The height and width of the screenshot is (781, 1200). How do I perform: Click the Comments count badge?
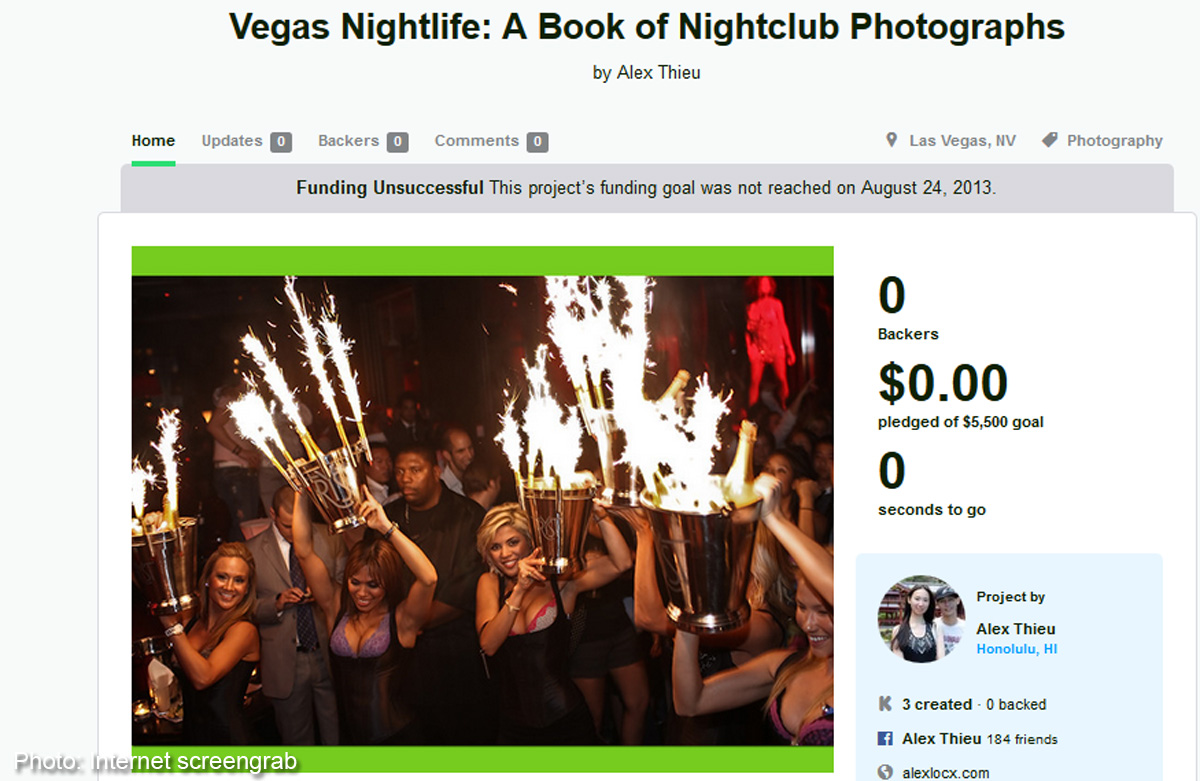[x=538, y=142]
